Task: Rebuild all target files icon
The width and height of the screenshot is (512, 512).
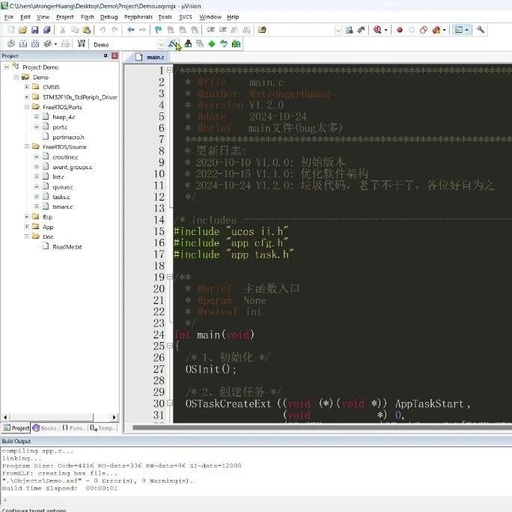Action: pyautogui.click(x=35, y=44)
